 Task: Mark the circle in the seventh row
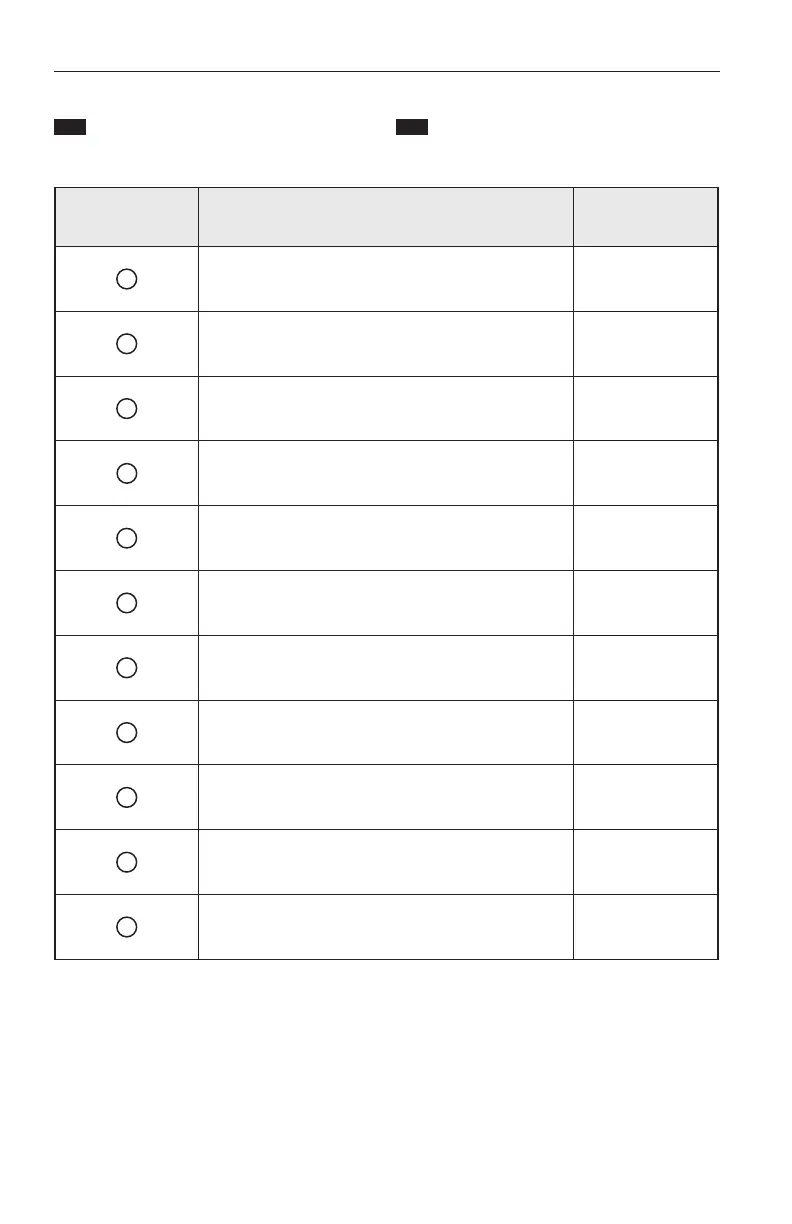click(126, 667)
